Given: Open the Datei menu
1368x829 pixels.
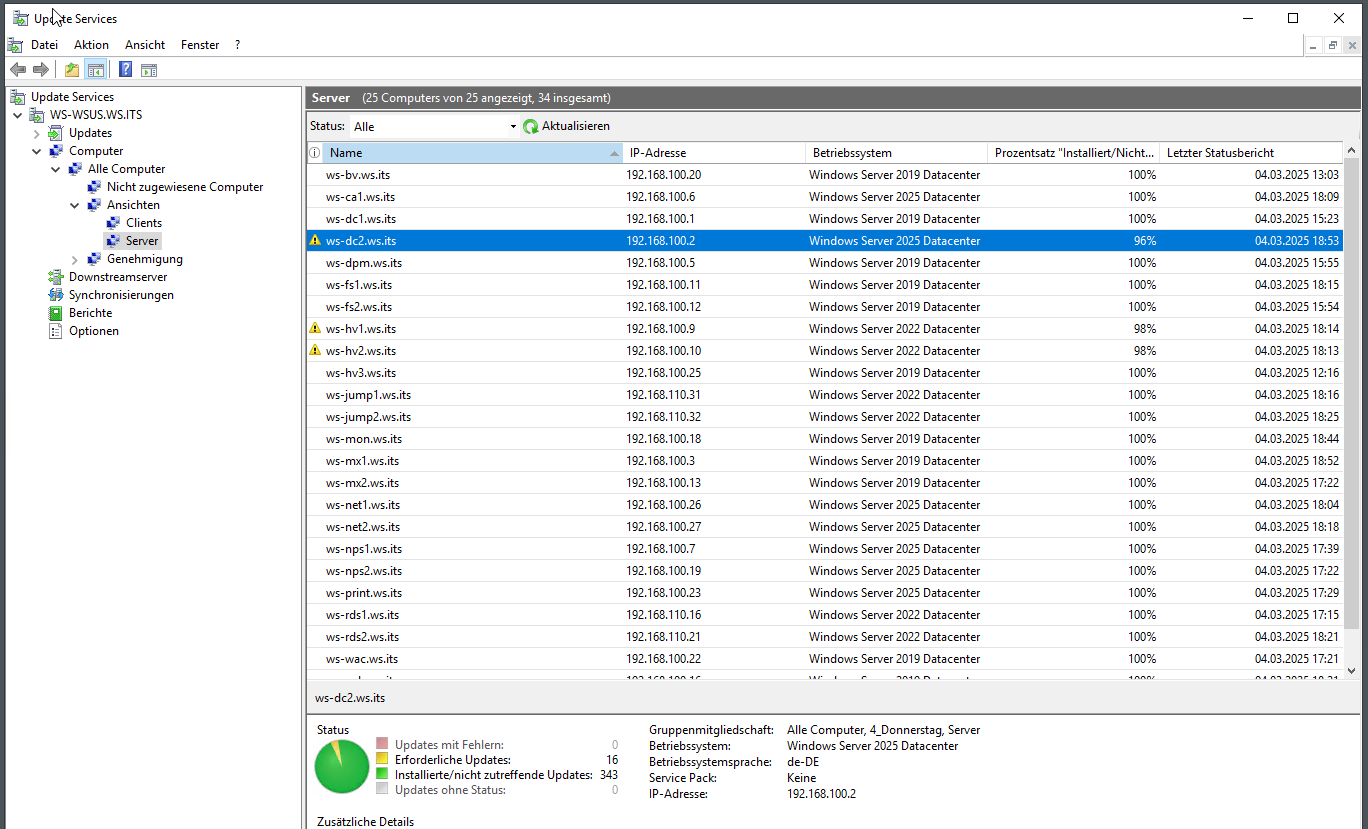Looking at the screenshot, I should 44,45.
